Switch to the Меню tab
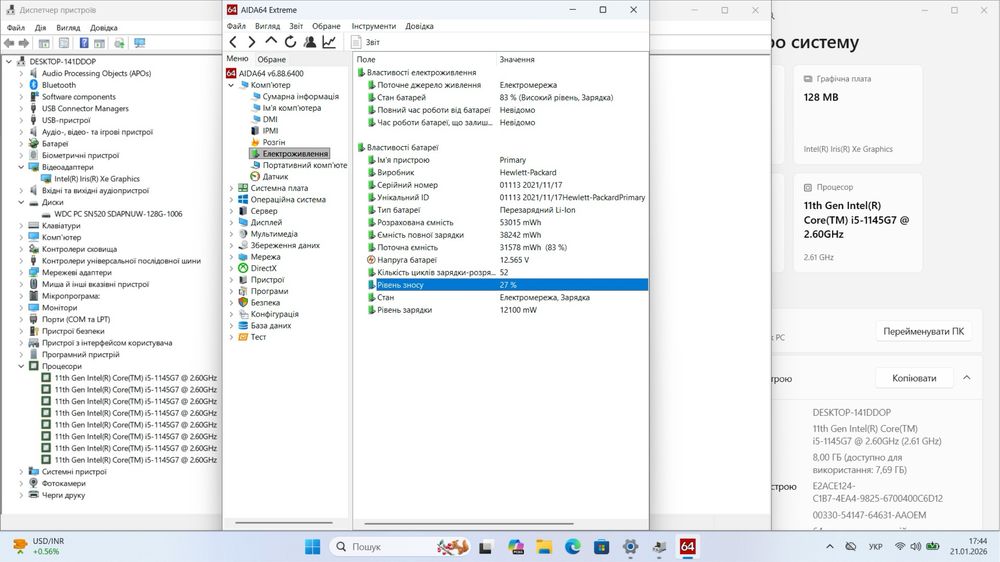The width and height of the screenshot is (1000, 562). tap(237, 59)
